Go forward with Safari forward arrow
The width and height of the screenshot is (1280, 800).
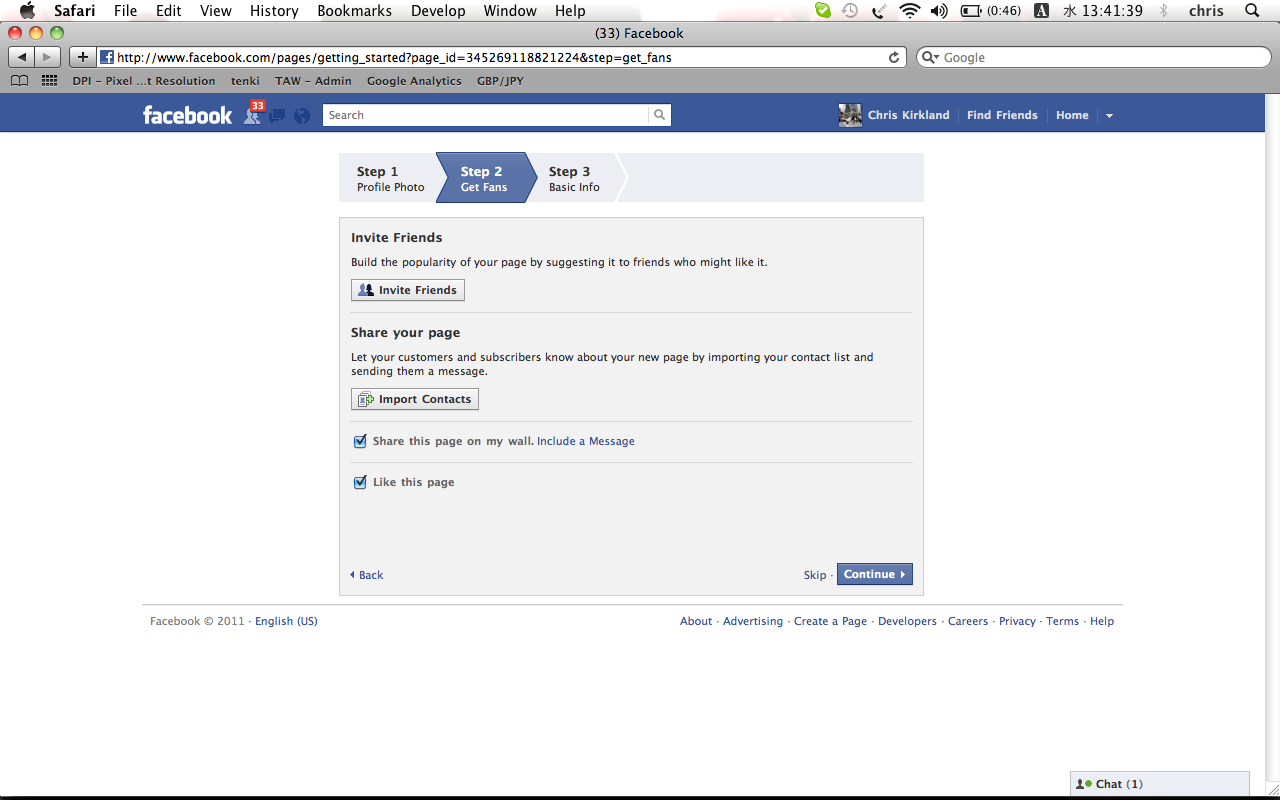pos(47,57)
